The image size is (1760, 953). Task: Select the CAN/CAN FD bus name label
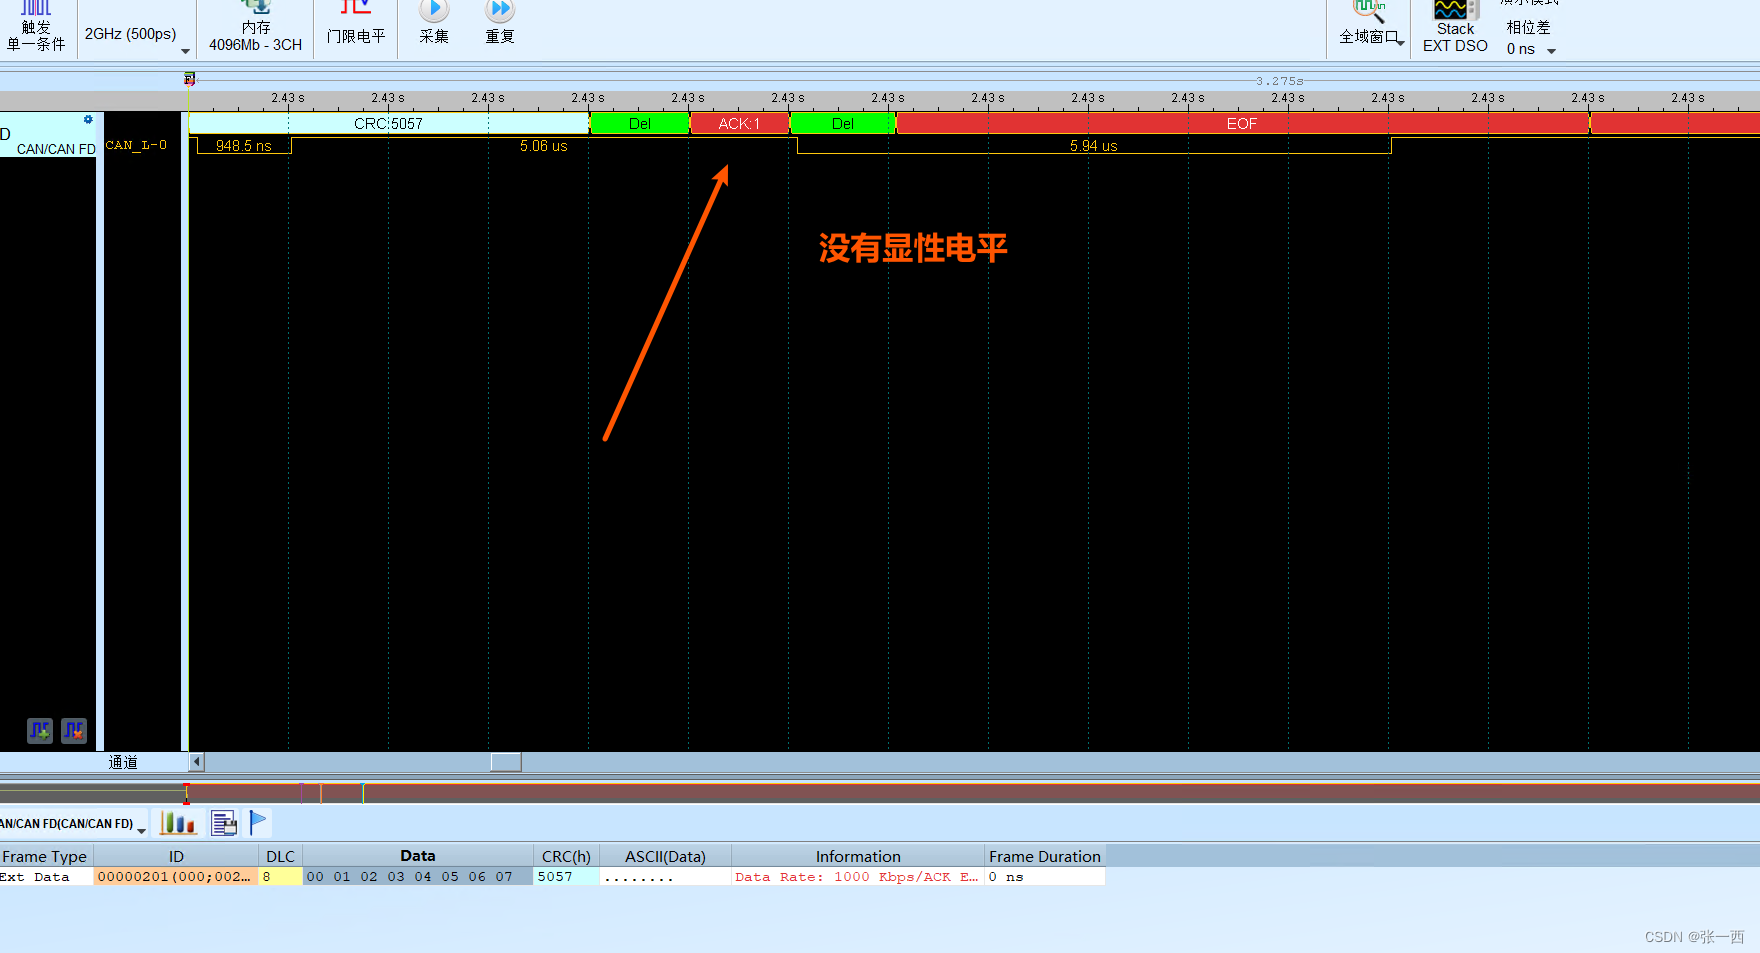point(56,149)
